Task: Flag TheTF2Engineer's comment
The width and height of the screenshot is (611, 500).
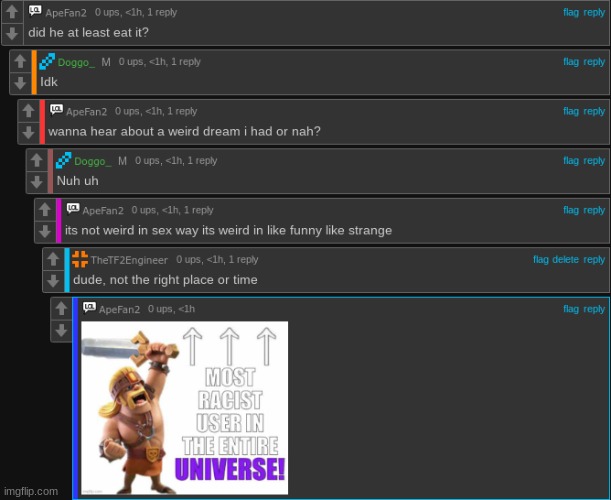Action: 541,260
